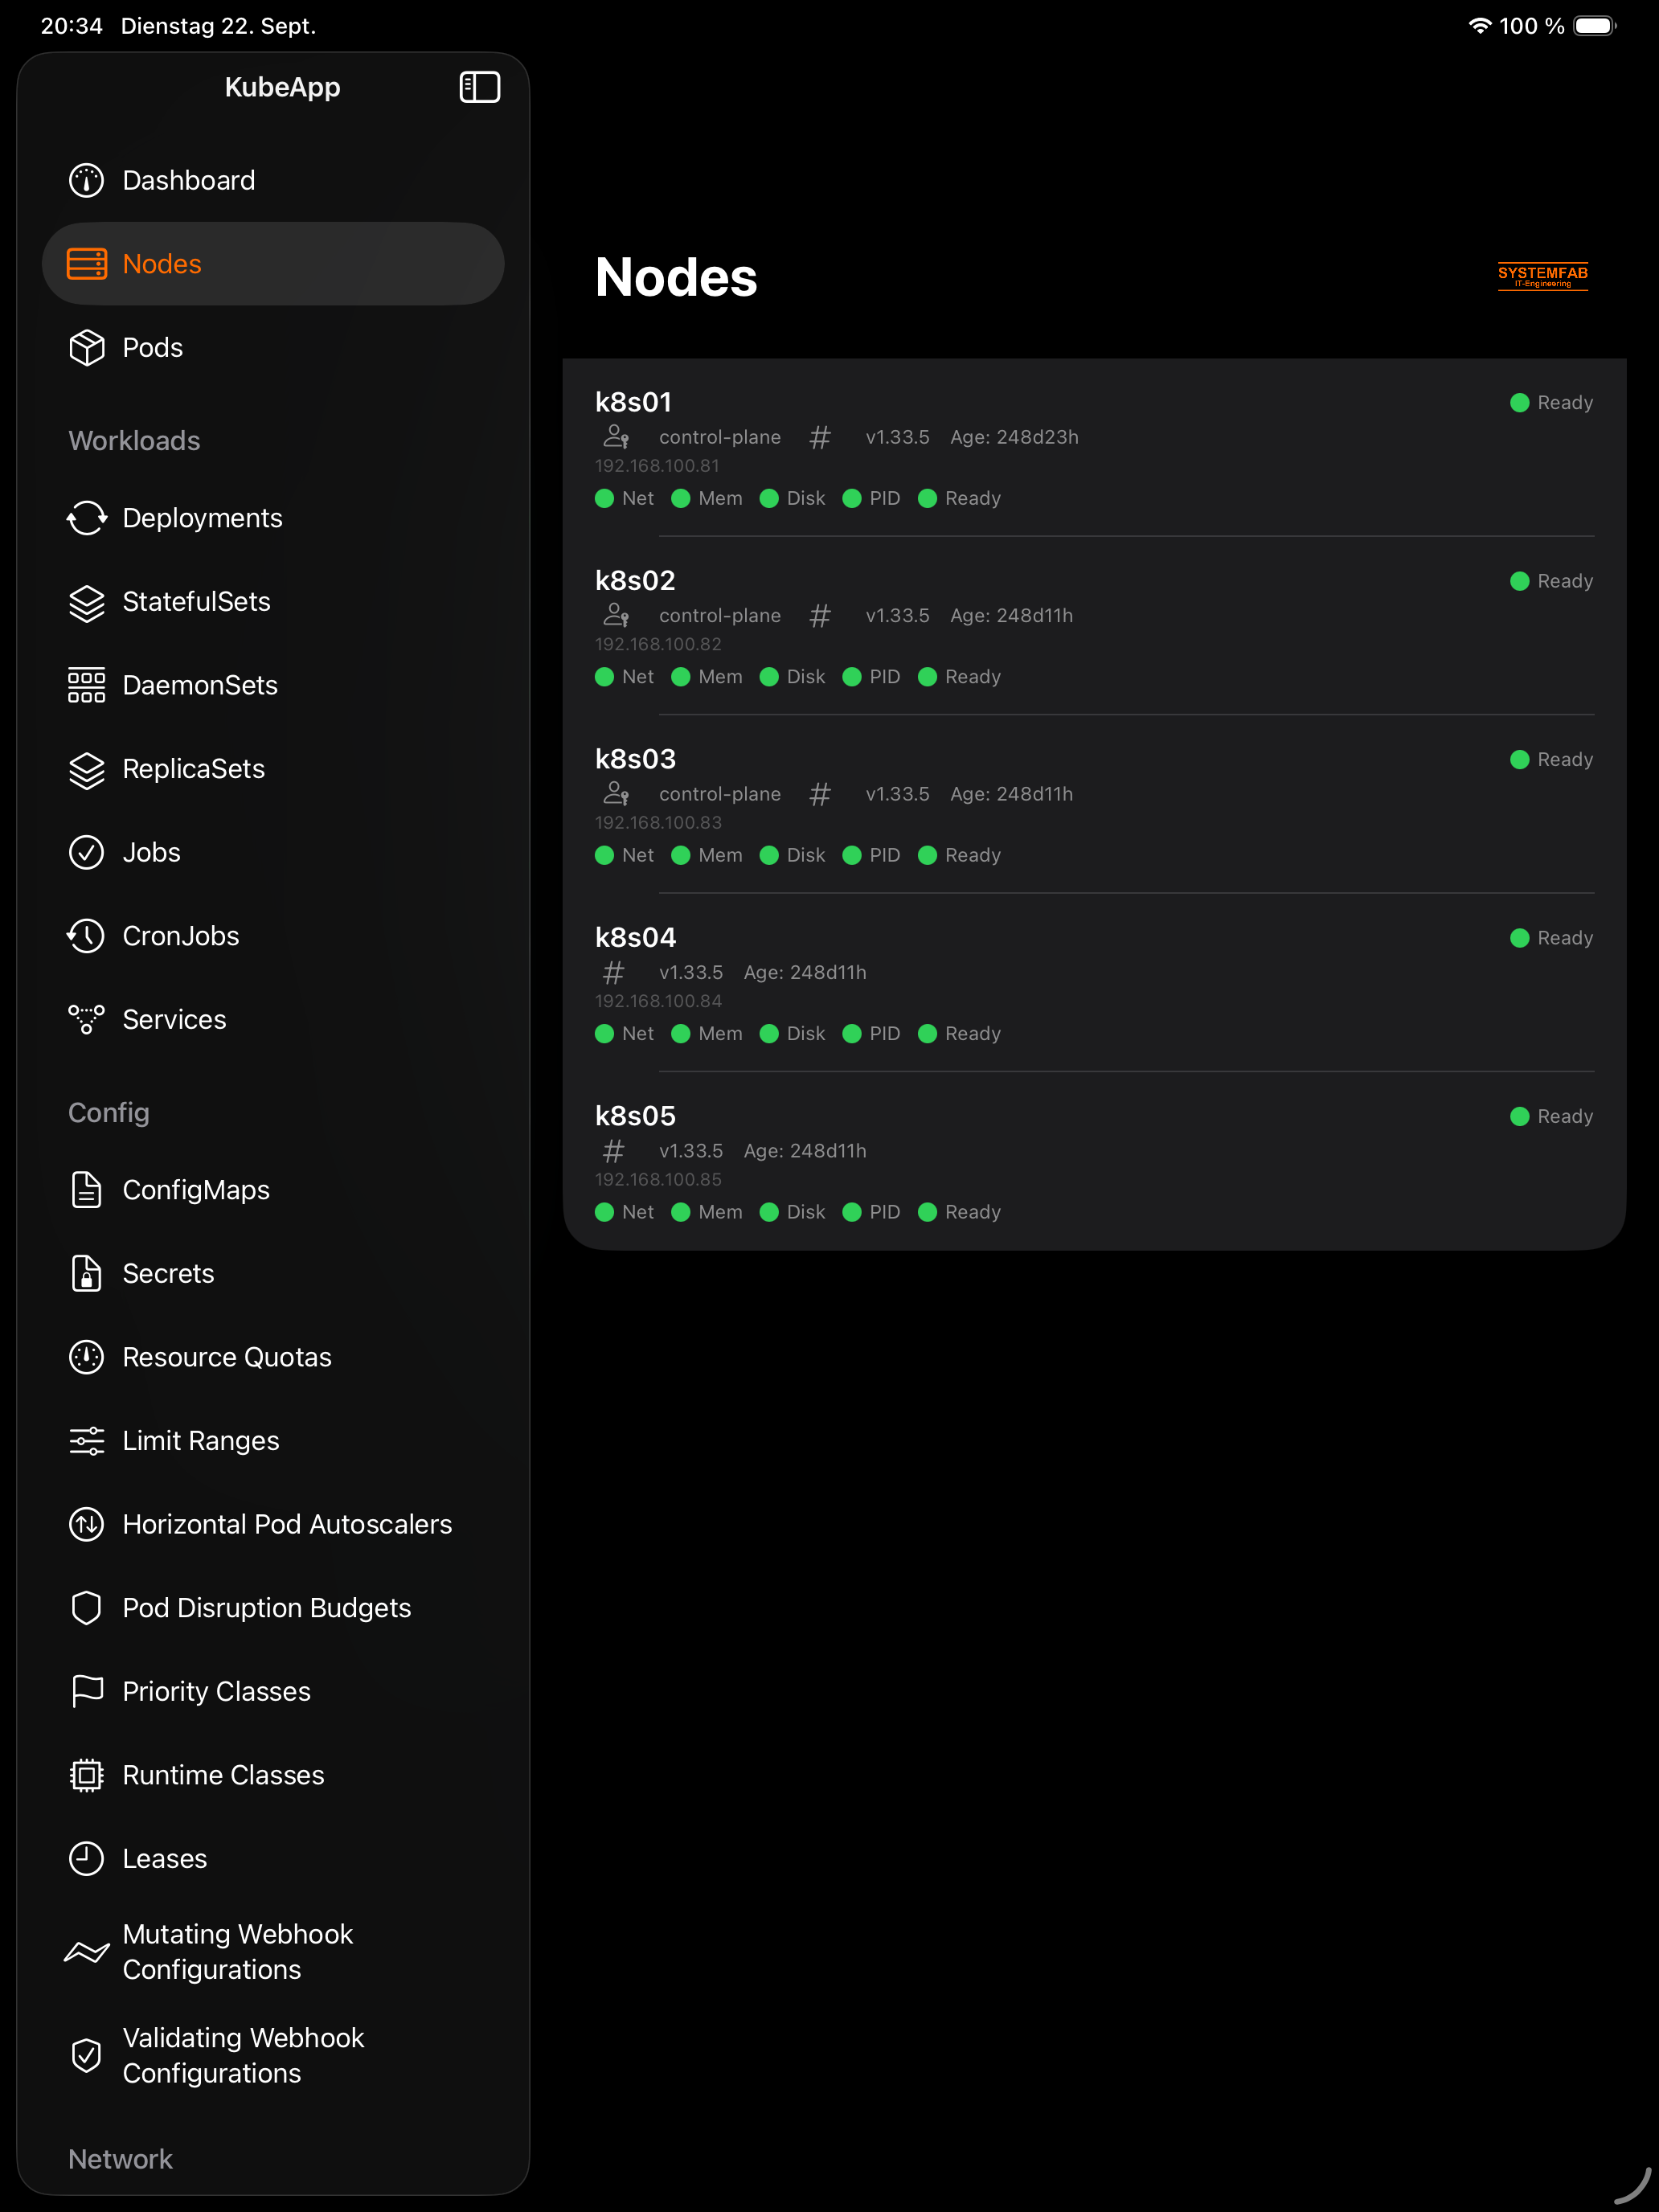Viewport: 1659px width, 2212px height.
Task: Click IP address 192.168.100.81
Action: point(657,466)
